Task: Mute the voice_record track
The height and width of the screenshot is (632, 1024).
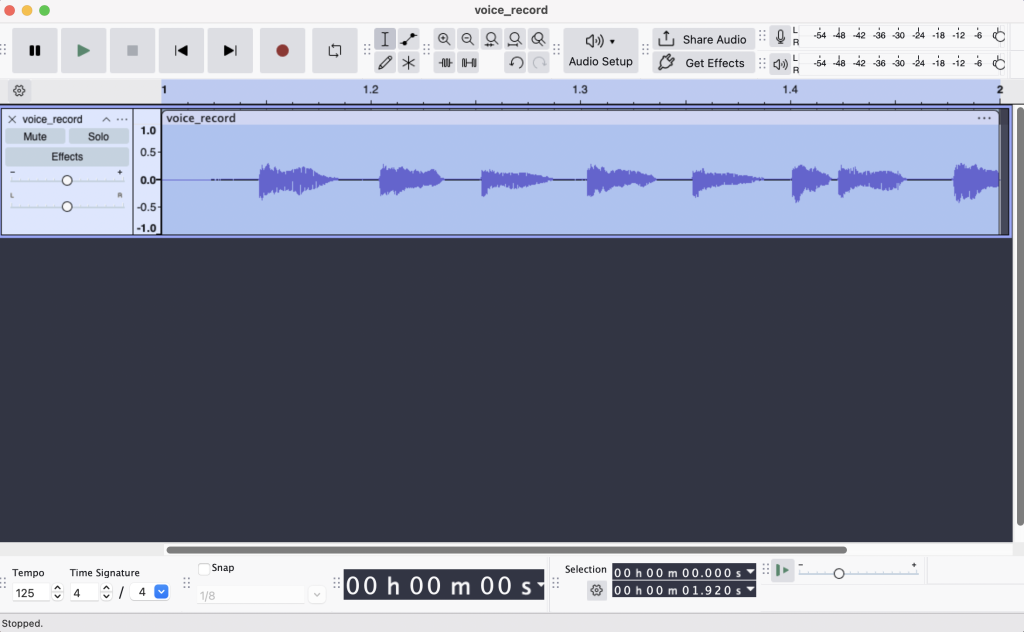Action: point(35,137)
